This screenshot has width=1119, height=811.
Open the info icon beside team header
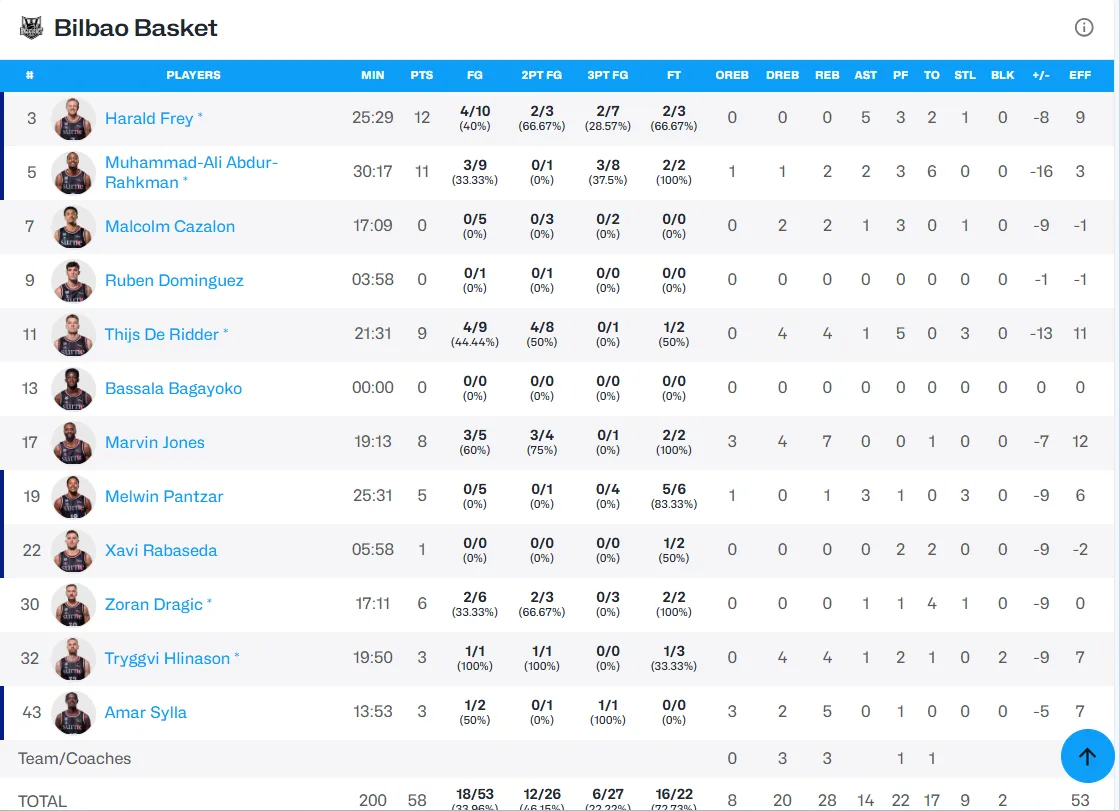(x=1083, y=27)
